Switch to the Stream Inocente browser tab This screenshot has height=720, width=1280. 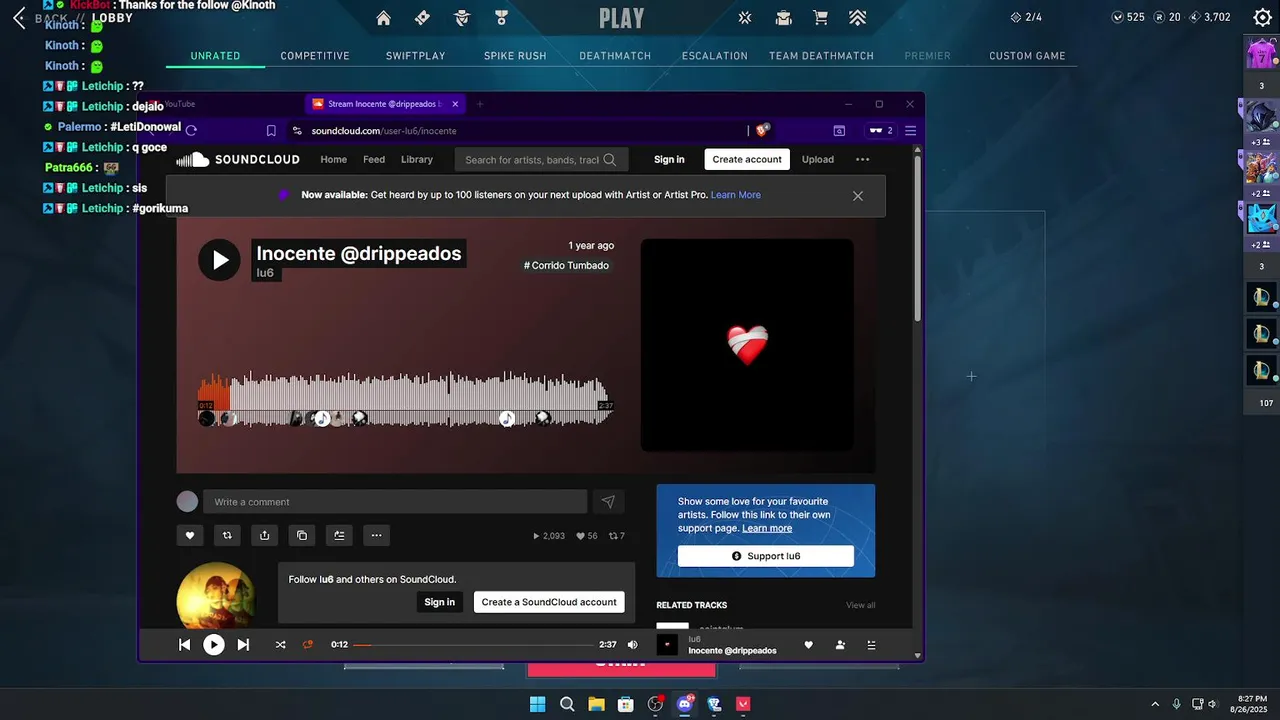tap(385, 104)
